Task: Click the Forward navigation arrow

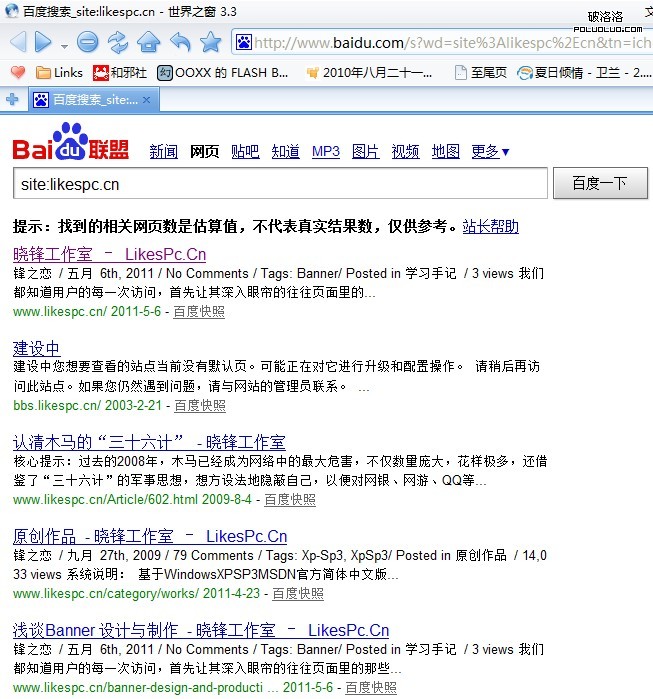Action: (x=43, y=42)
